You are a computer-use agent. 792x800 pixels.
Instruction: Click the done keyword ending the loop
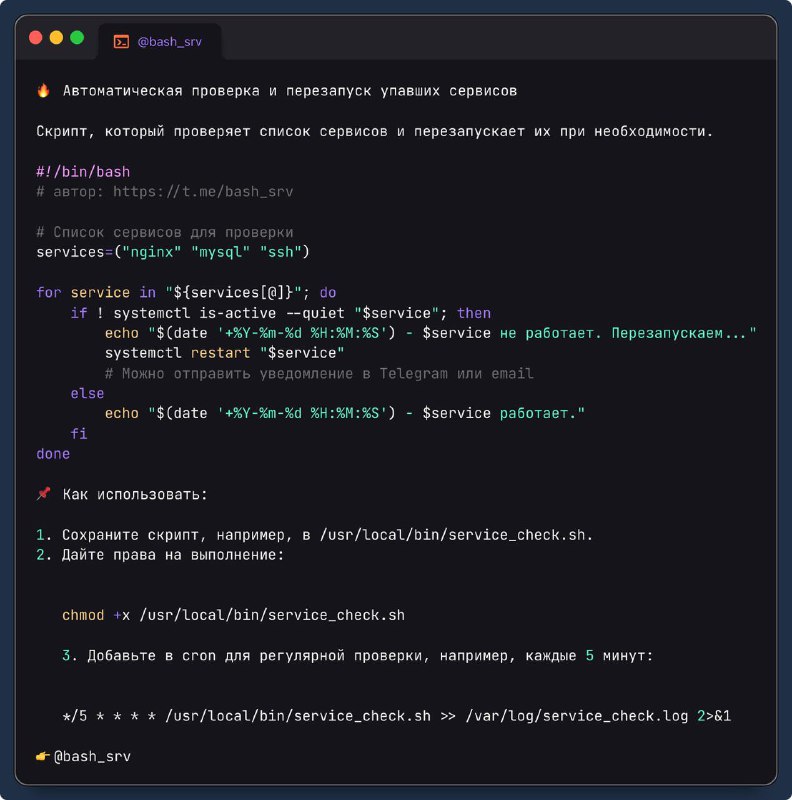coord(53,454)
